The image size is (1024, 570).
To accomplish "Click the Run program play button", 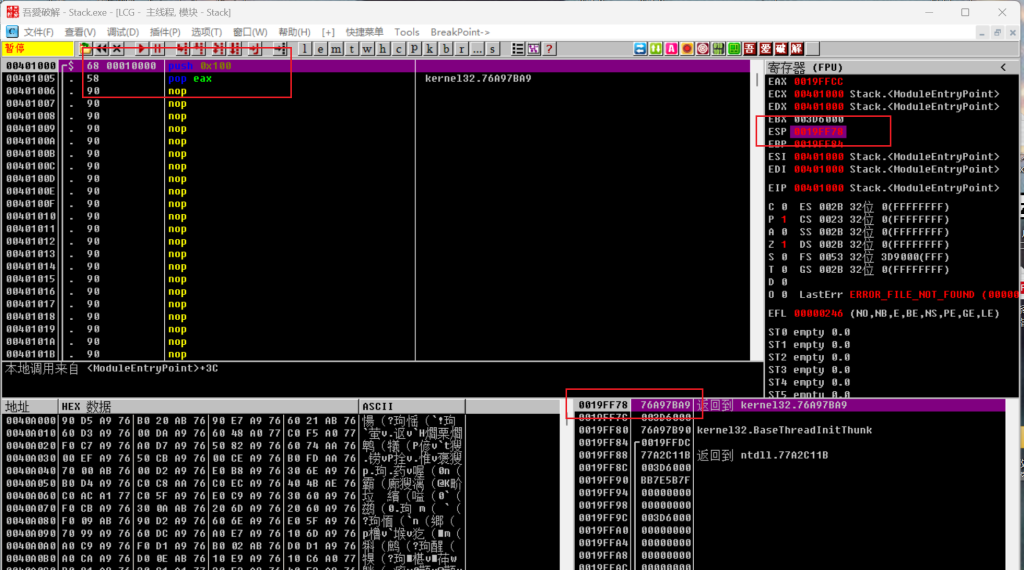I will tap(142, 49).
